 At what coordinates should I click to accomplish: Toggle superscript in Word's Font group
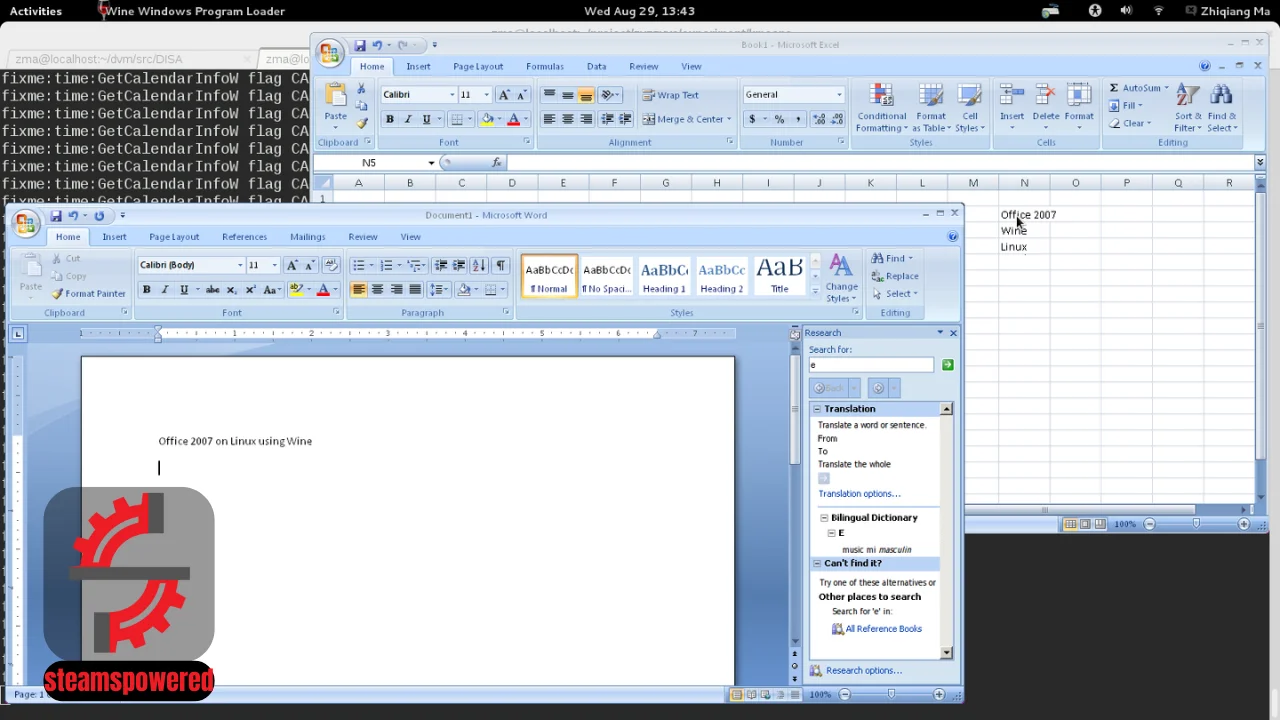[x=249, y=290]
